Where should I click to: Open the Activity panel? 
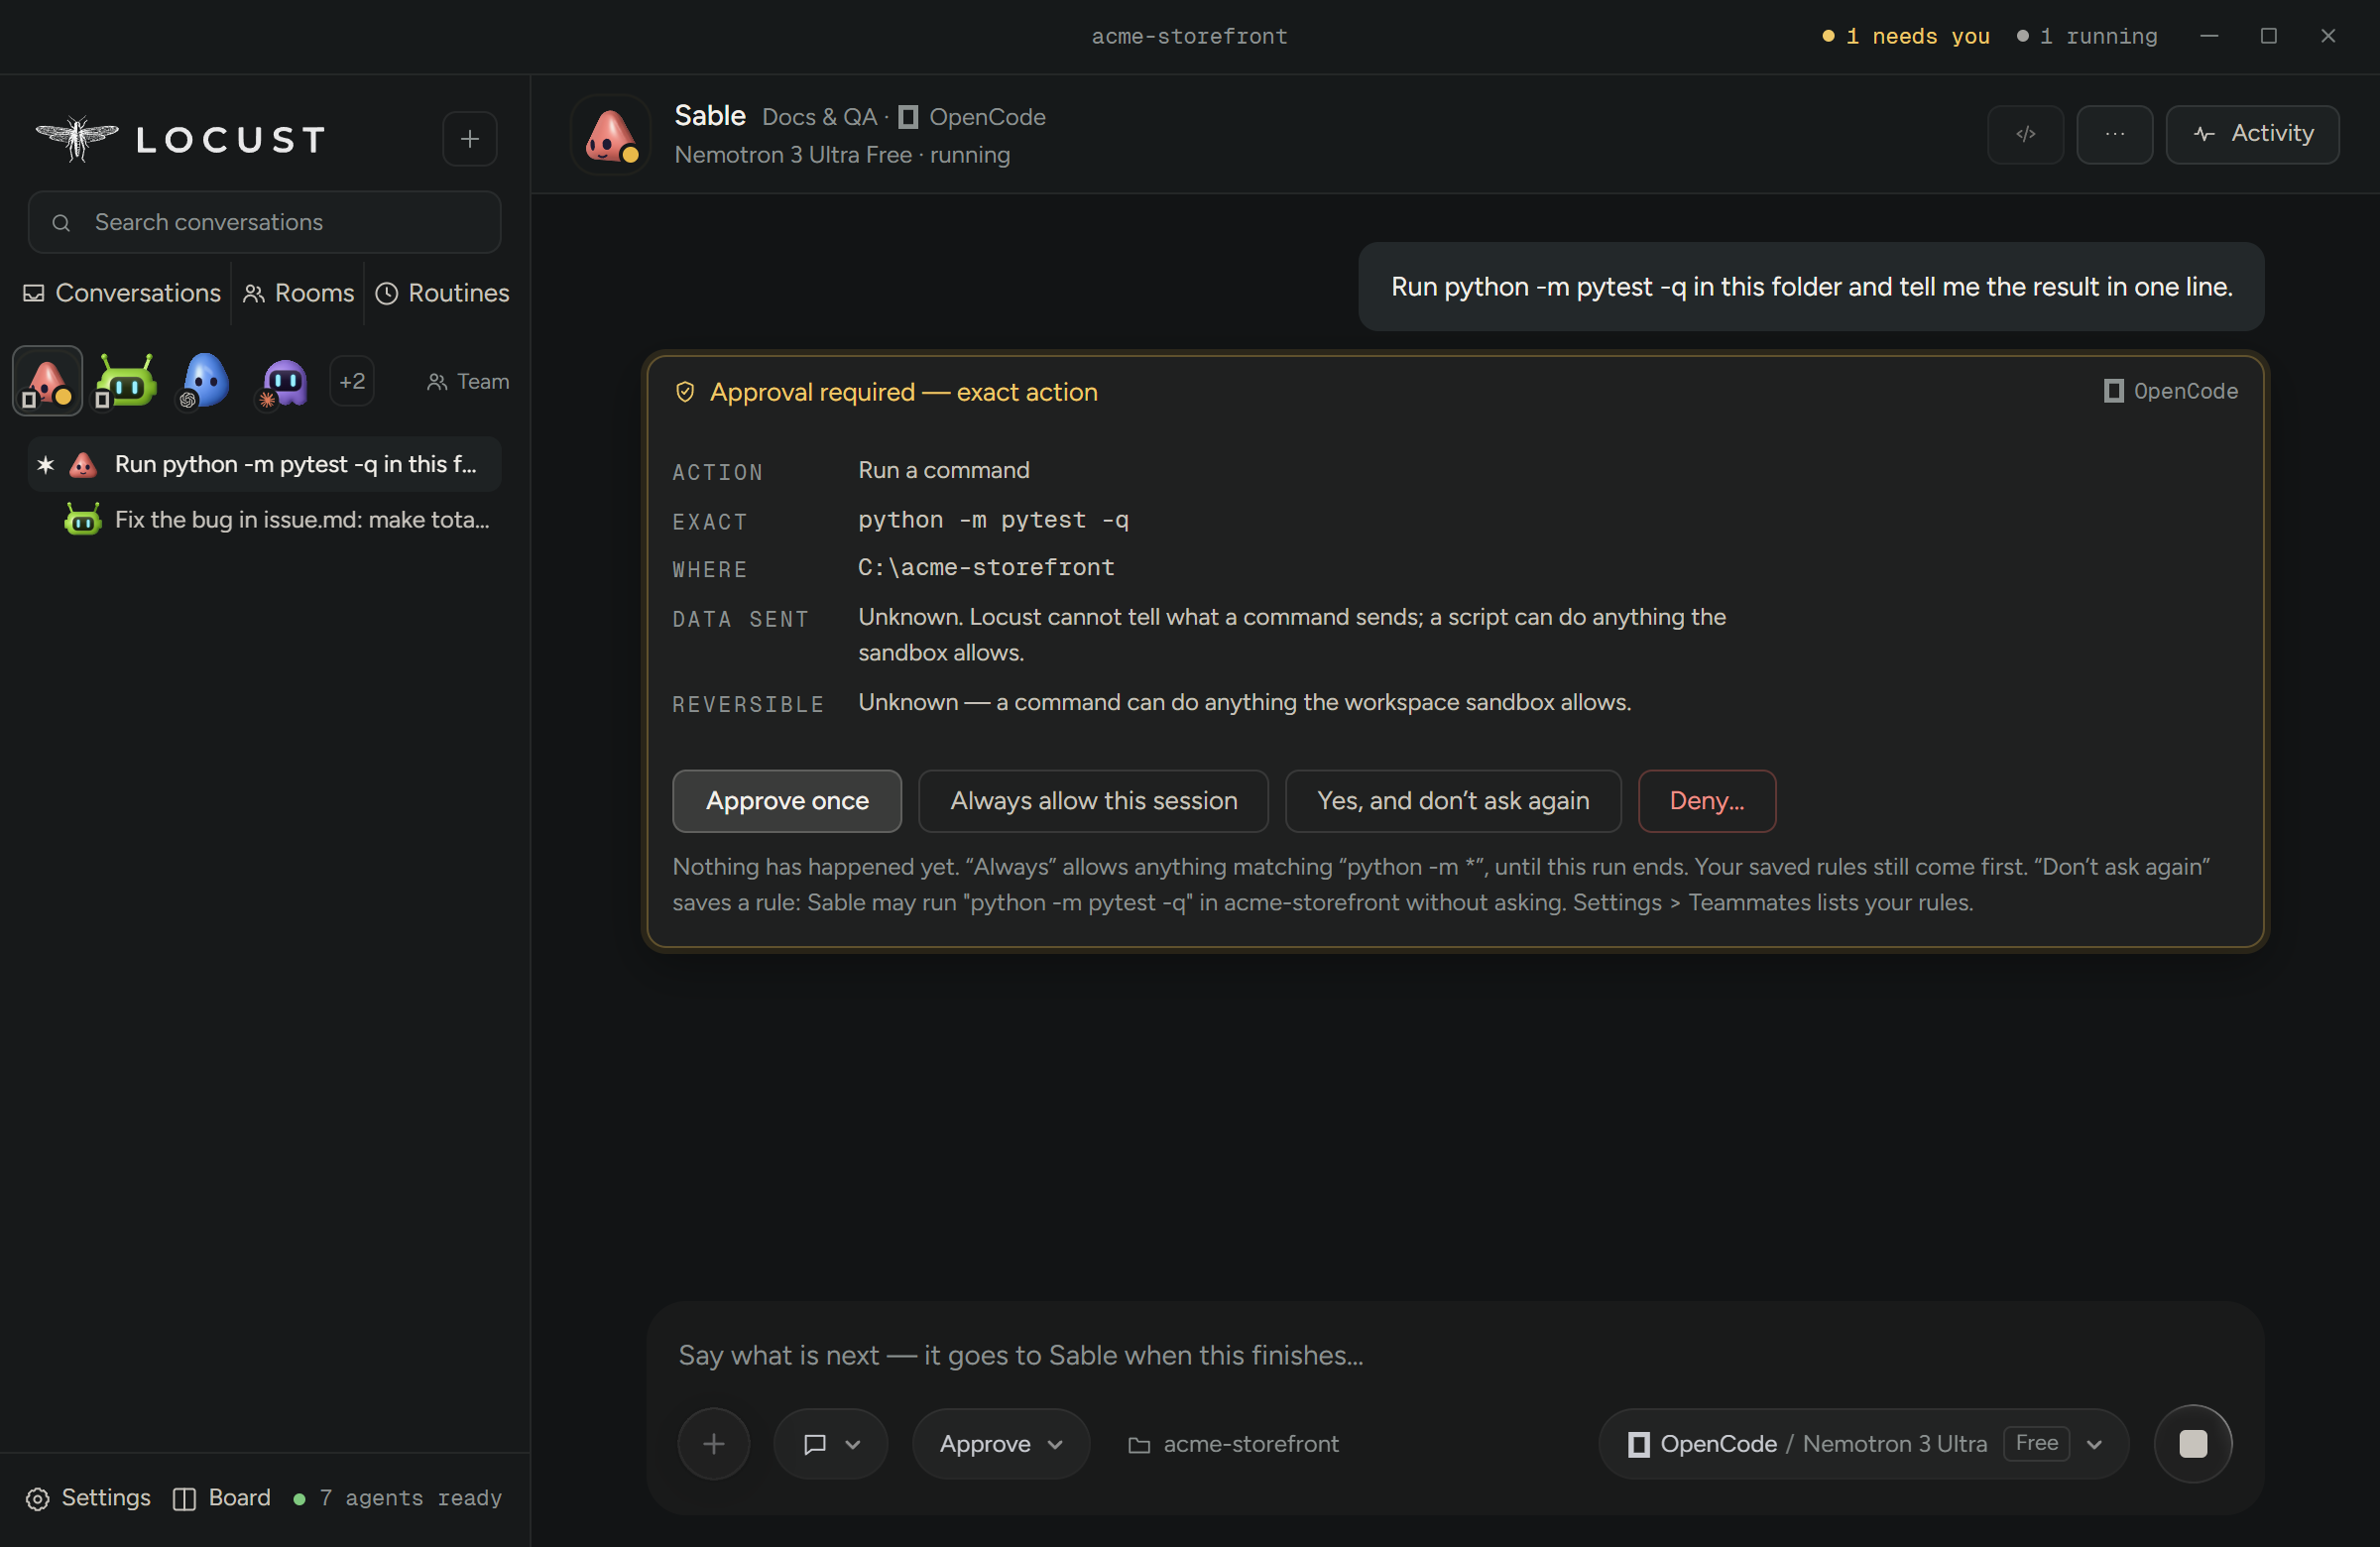pyautogui.click(x=2252, y=134)
